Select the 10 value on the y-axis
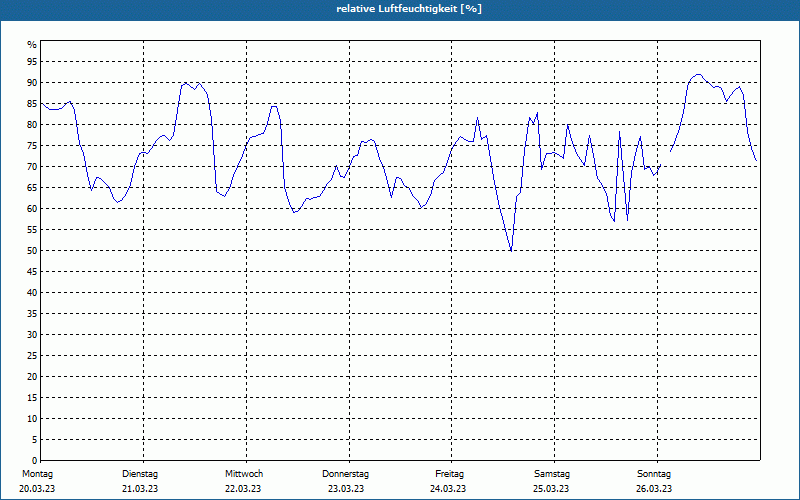The image size is (800, 500). coord(32,419)
